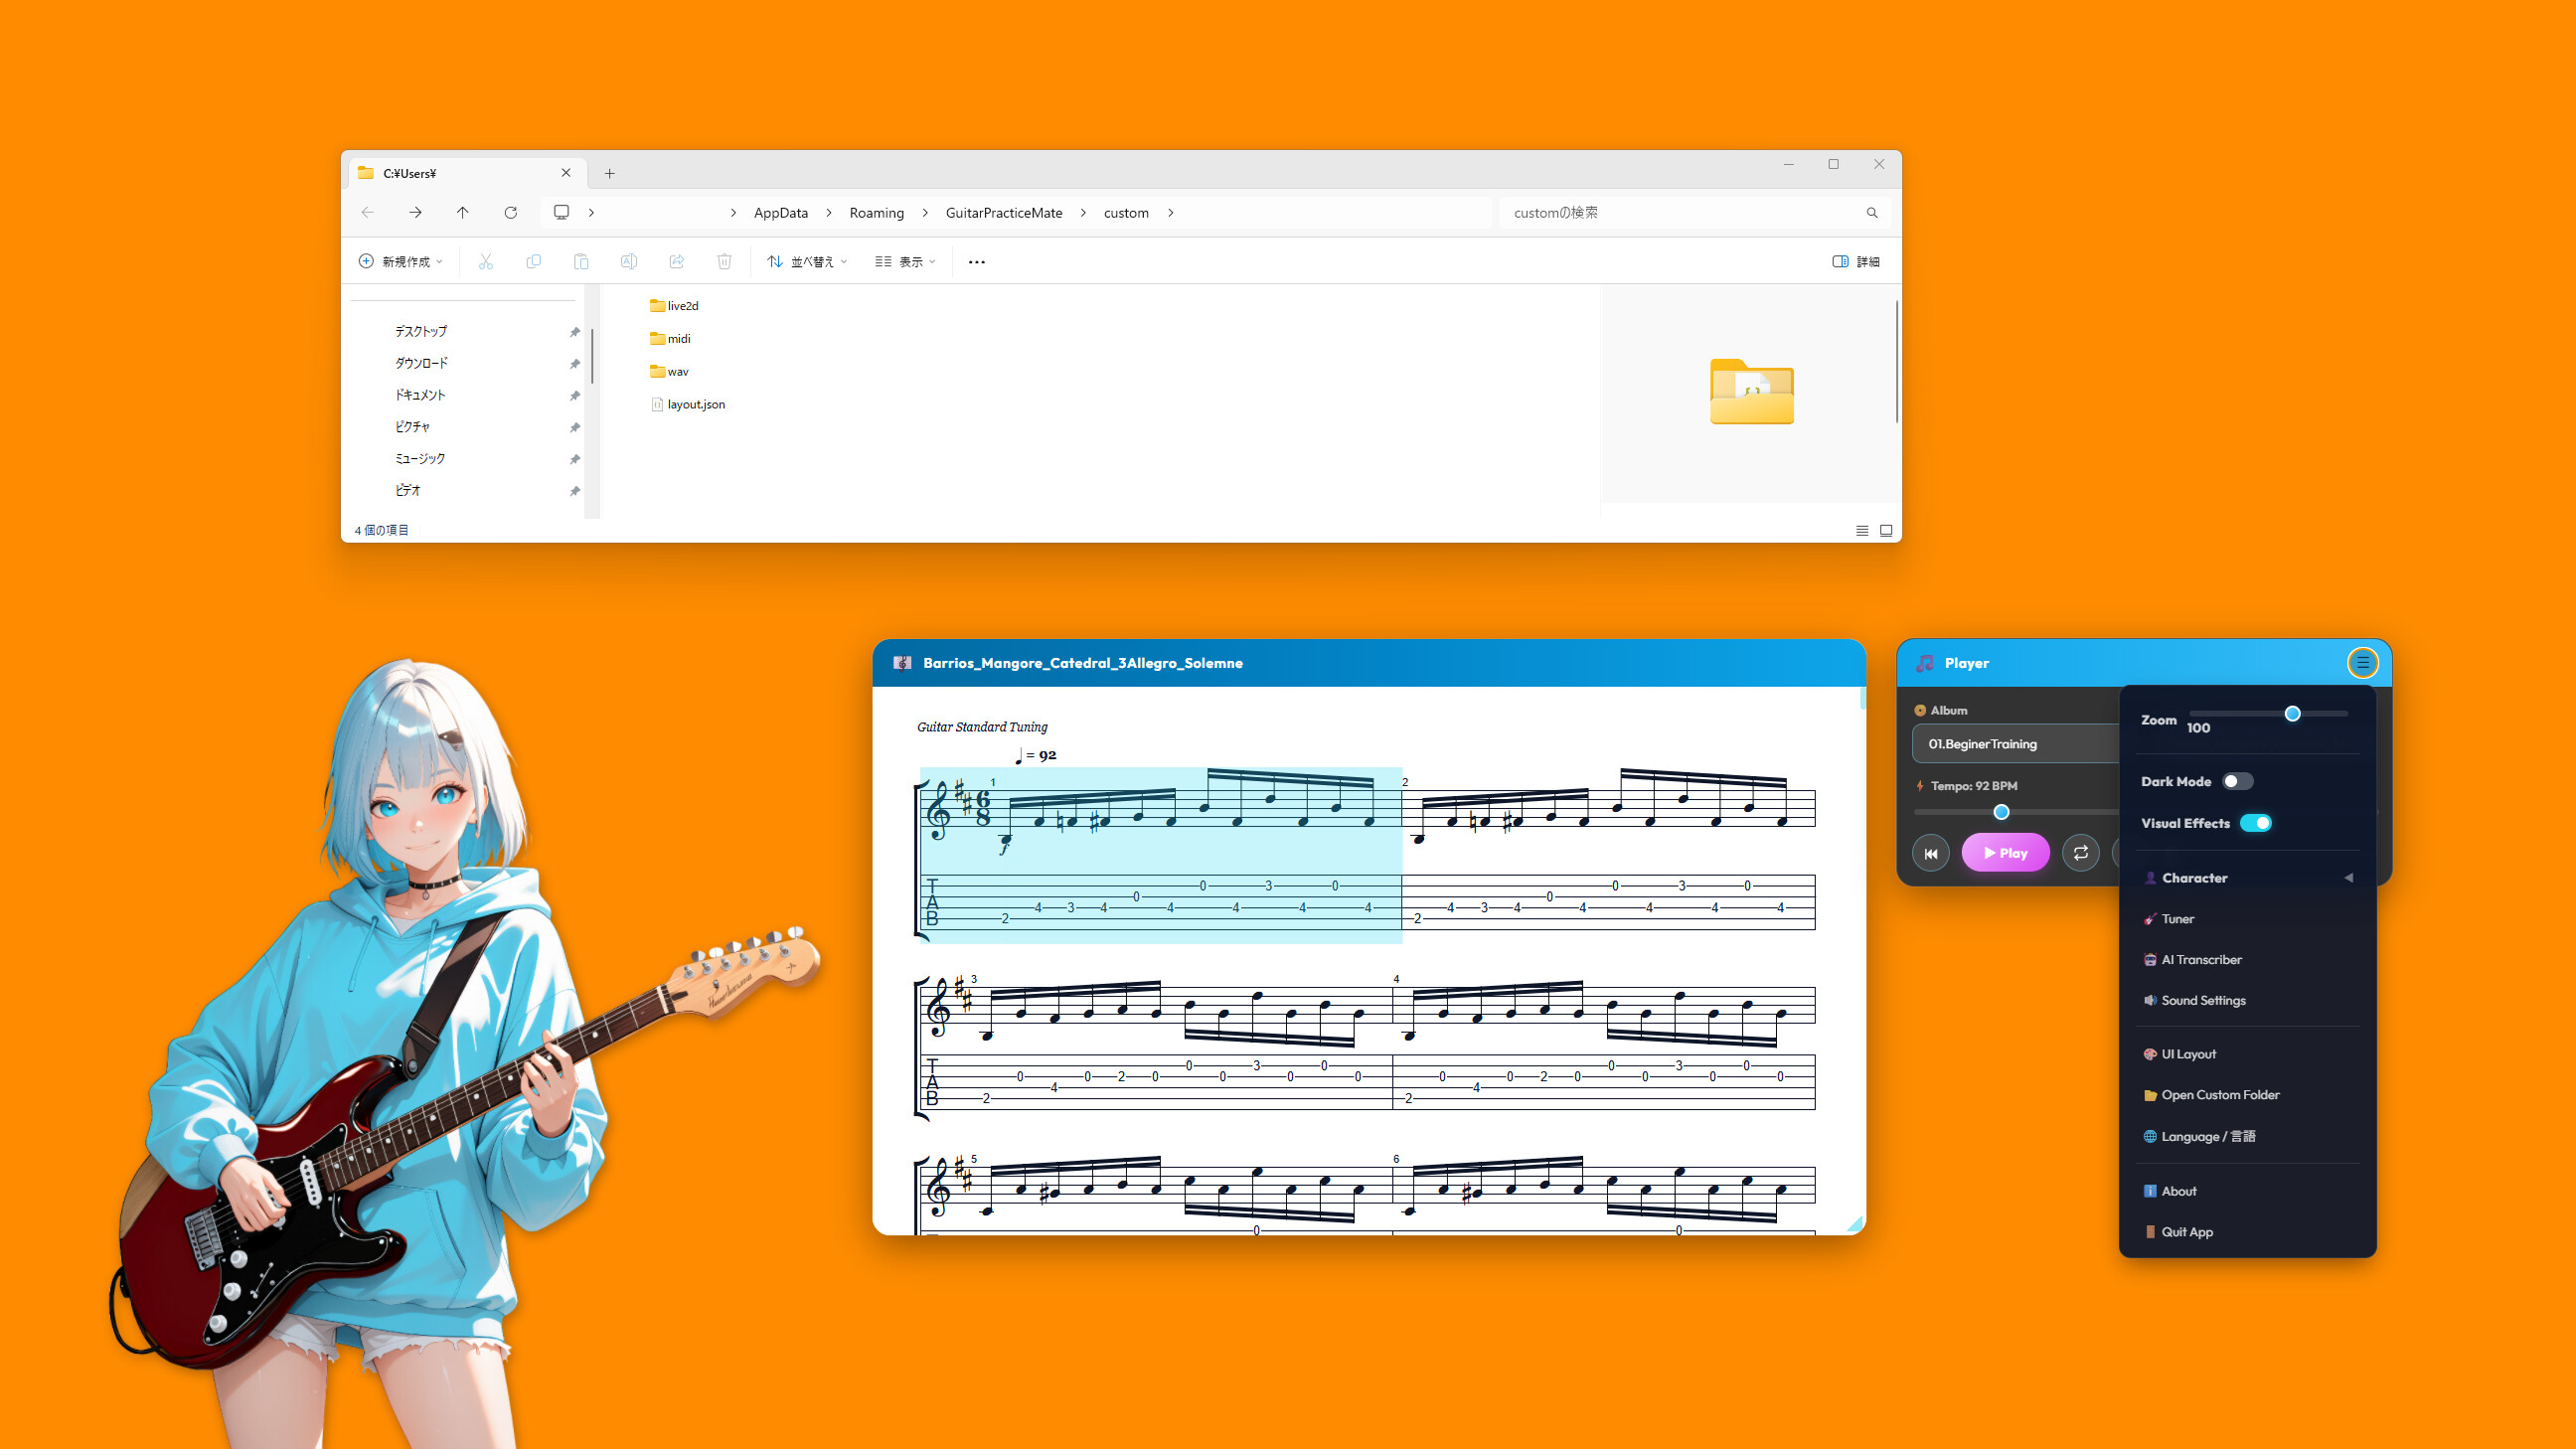Click custom breadcrumb segment
This screenshot has width=2576, height=1449.
point(1126,213)
